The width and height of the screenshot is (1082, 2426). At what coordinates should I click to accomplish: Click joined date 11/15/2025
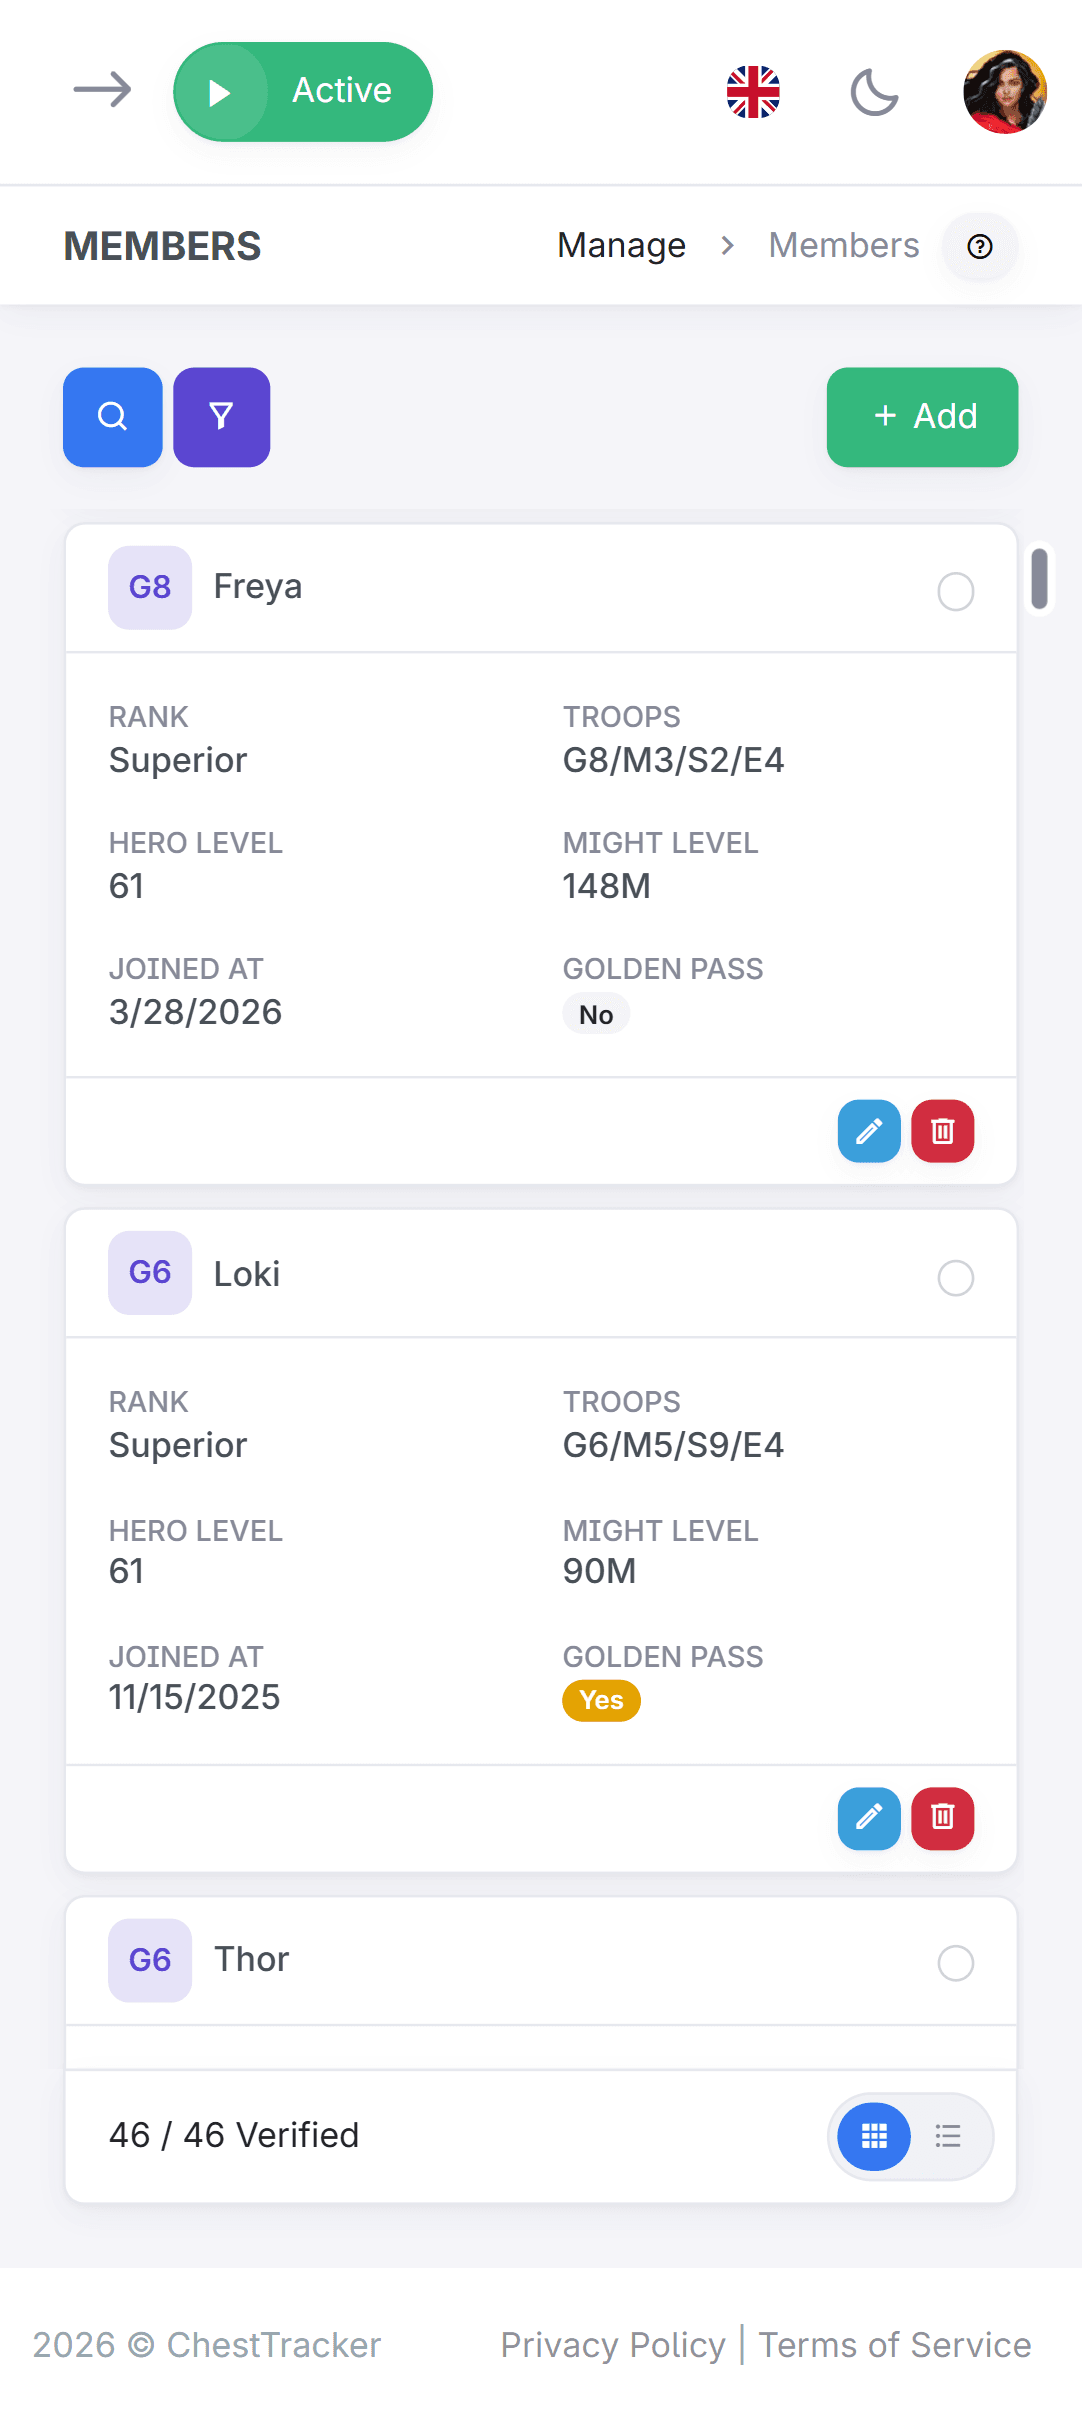click(194, 1697)
